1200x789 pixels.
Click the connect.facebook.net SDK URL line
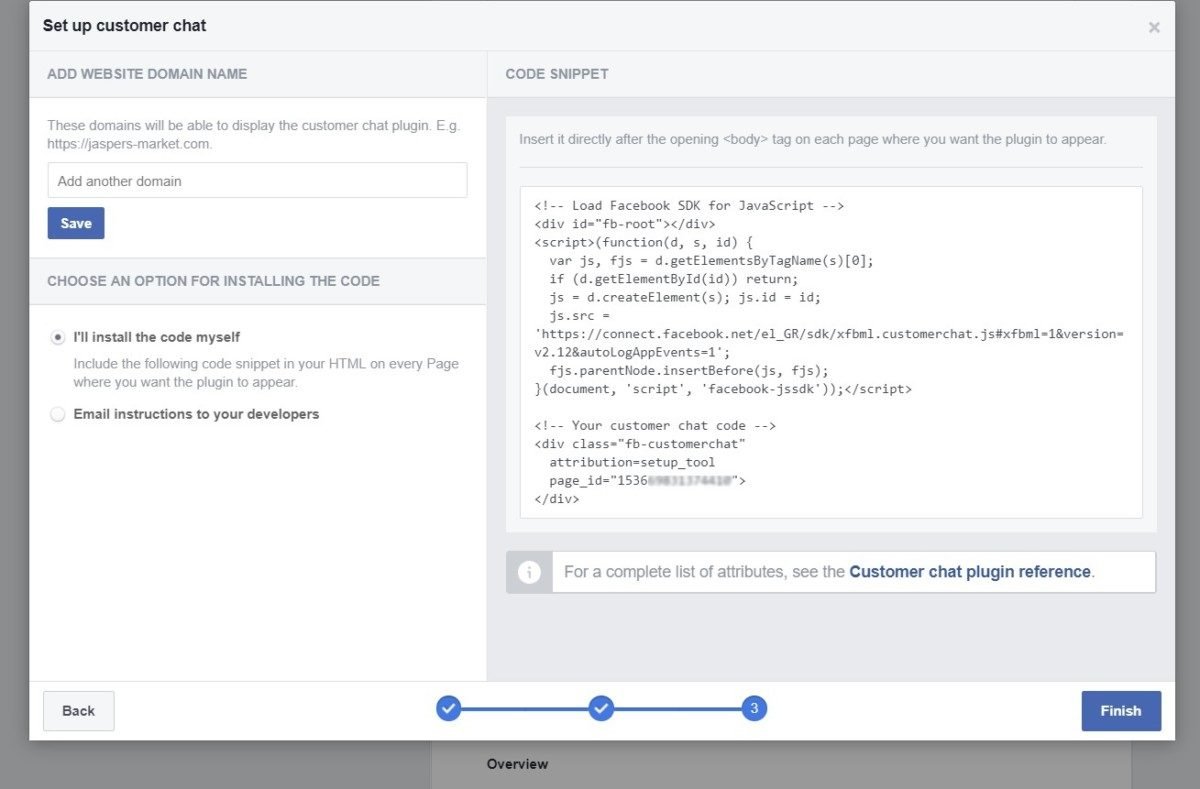tap(830, 334)
